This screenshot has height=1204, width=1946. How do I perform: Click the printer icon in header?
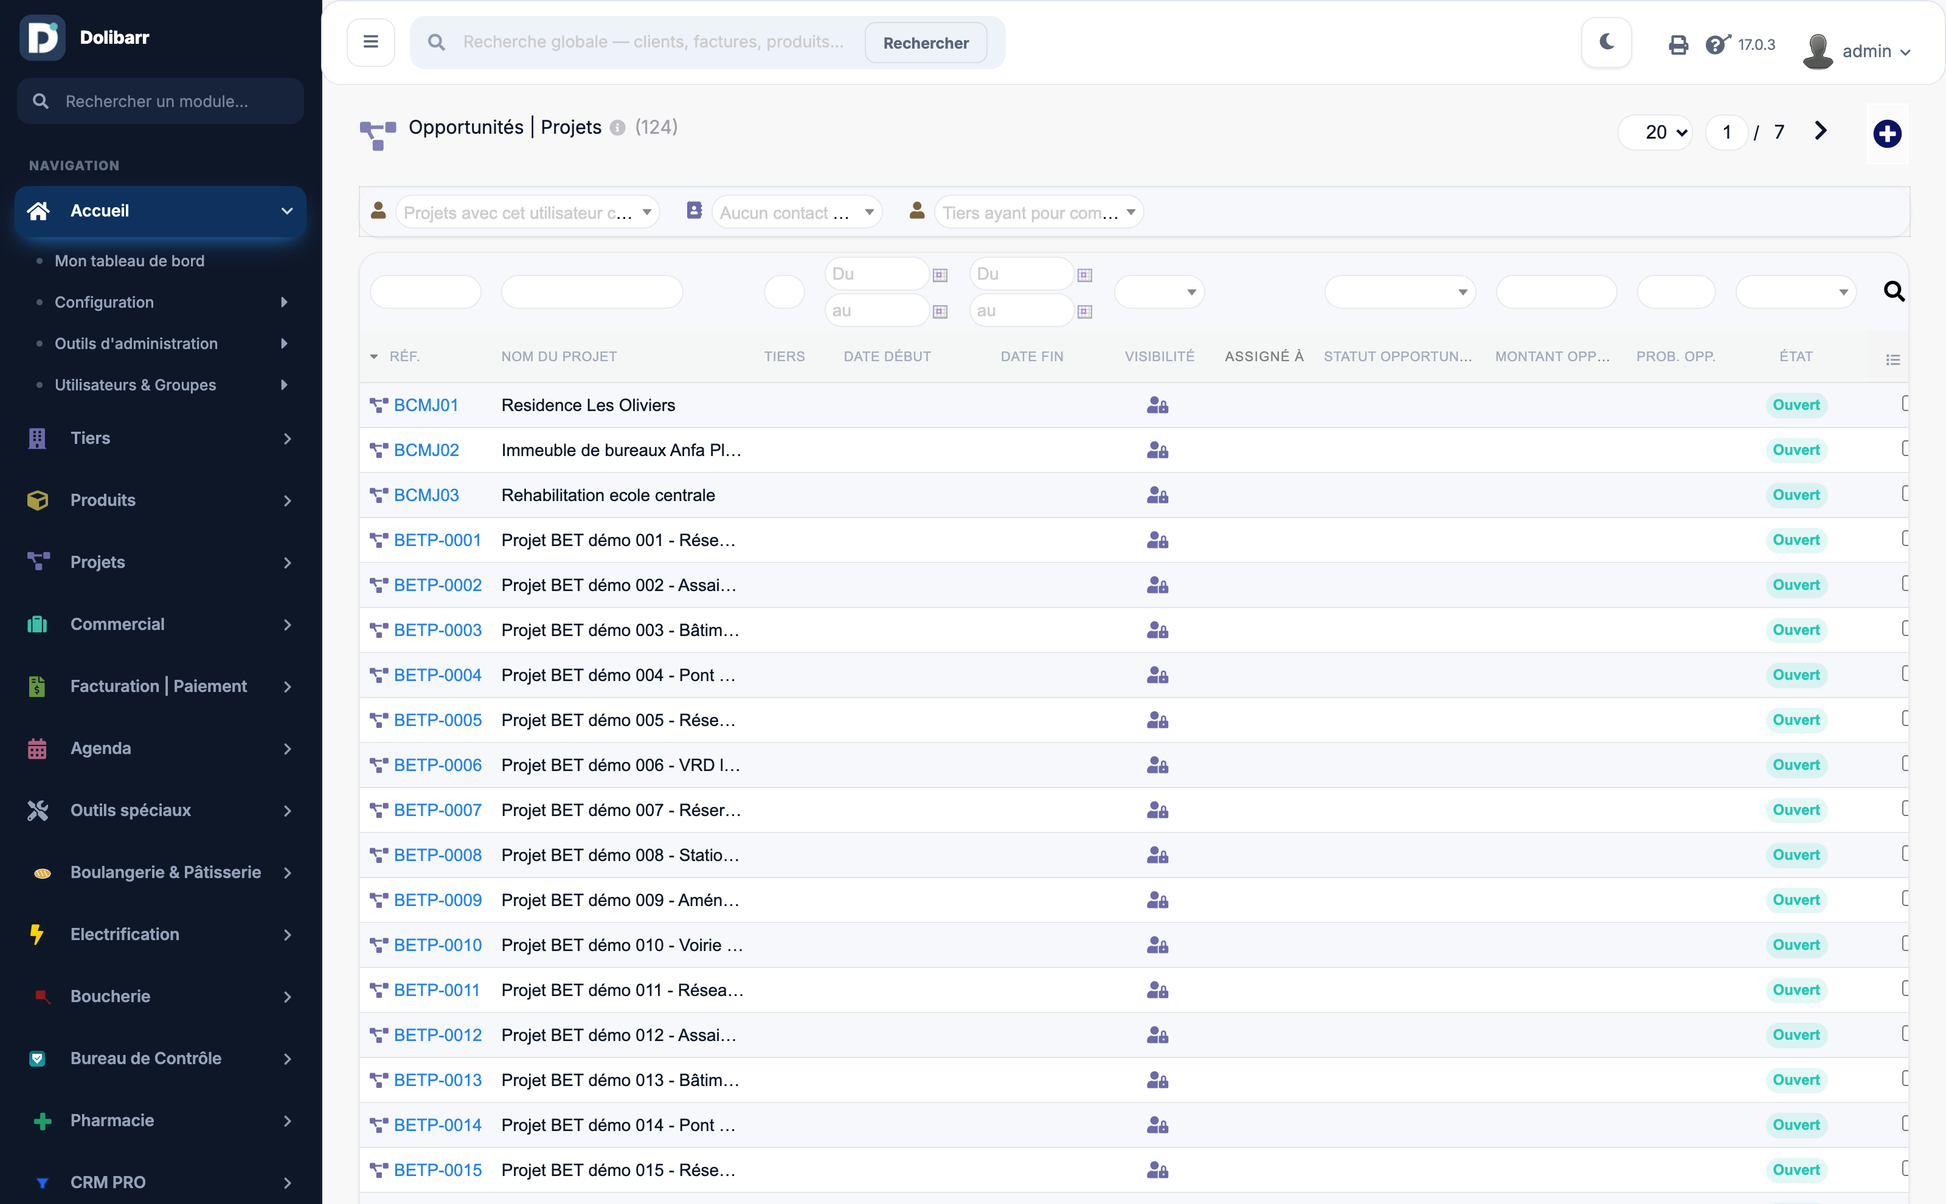point(1678,45)
